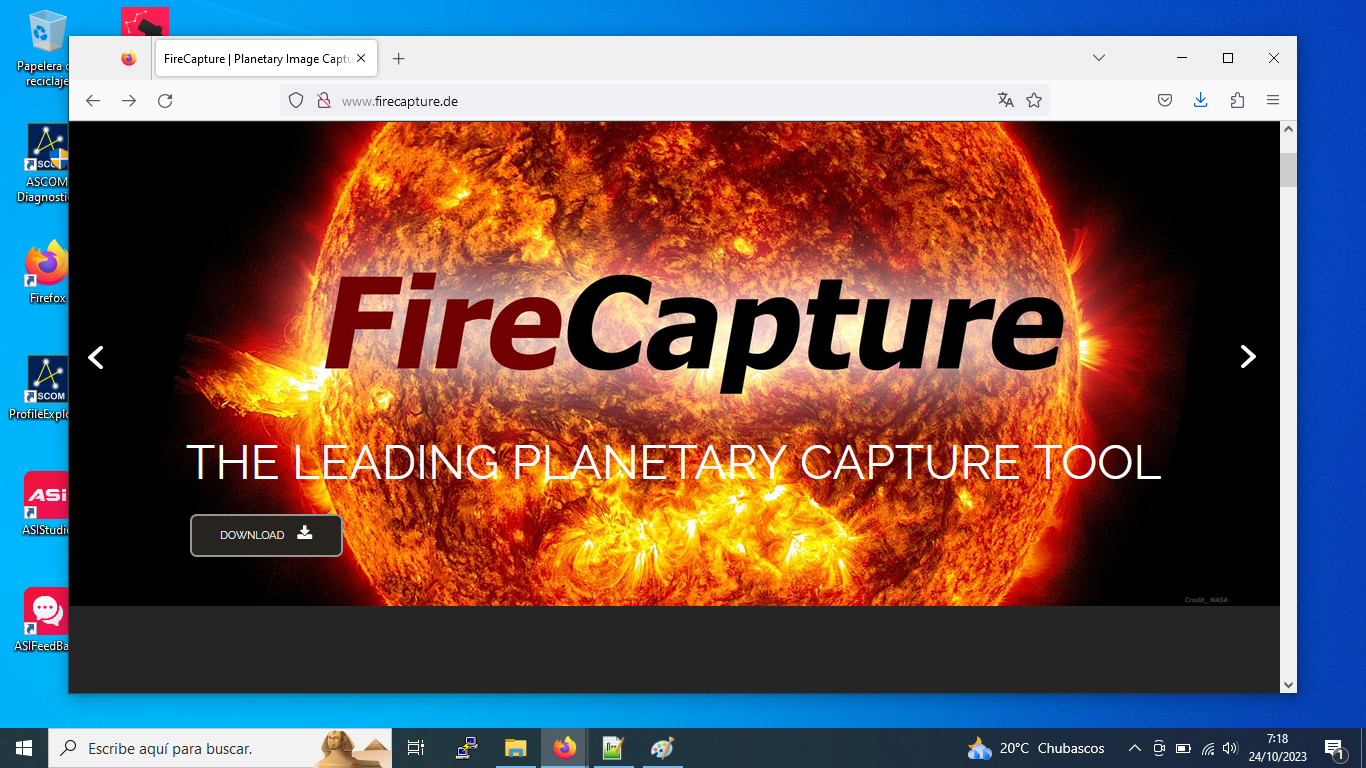Open the Save to Pocket icon
The image size is (1366, 768).
[1165, 101]
